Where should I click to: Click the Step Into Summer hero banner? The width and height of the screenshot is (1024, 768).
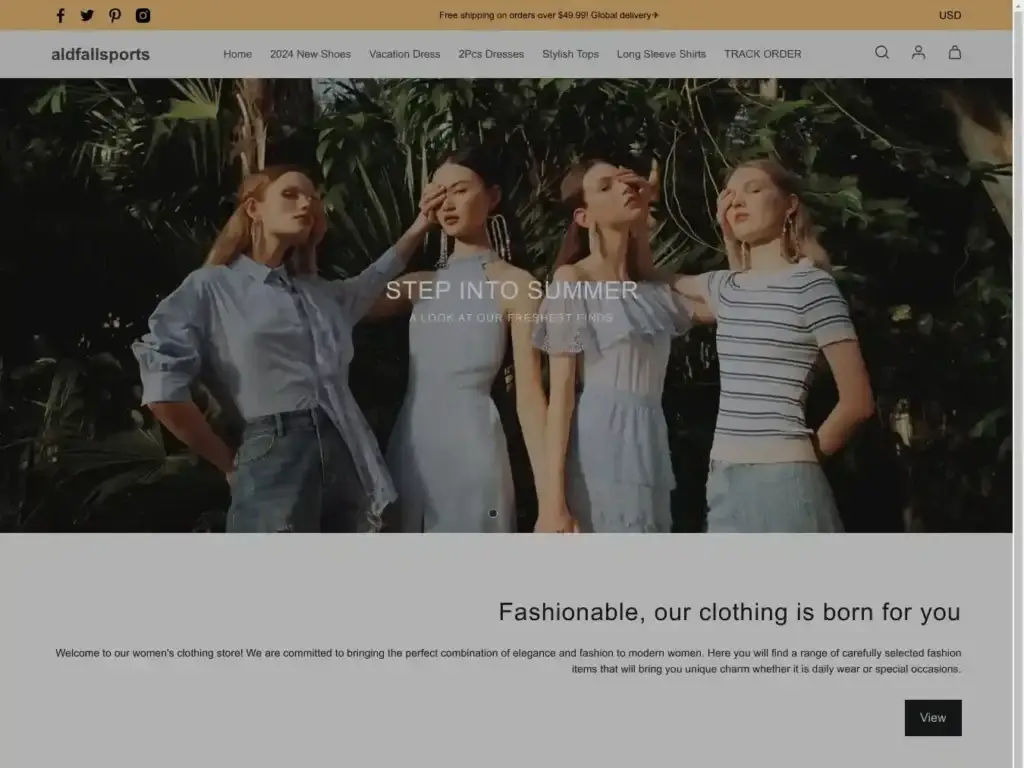pos(511,291)
